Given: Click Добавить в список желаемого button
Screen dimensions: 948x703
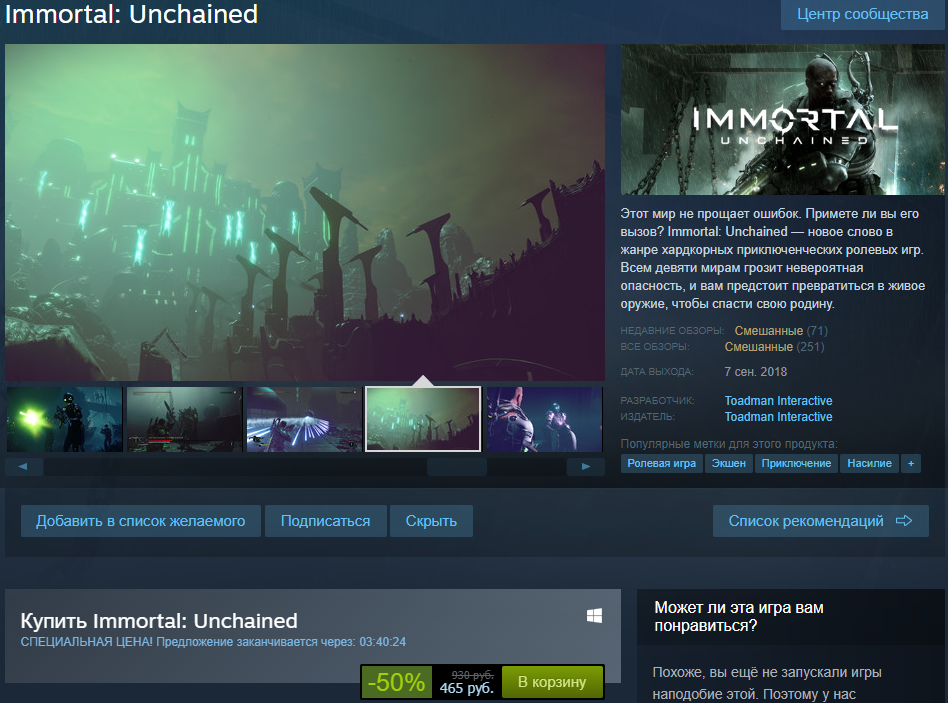Looking at the screenshot, I should tap(141, 521).
